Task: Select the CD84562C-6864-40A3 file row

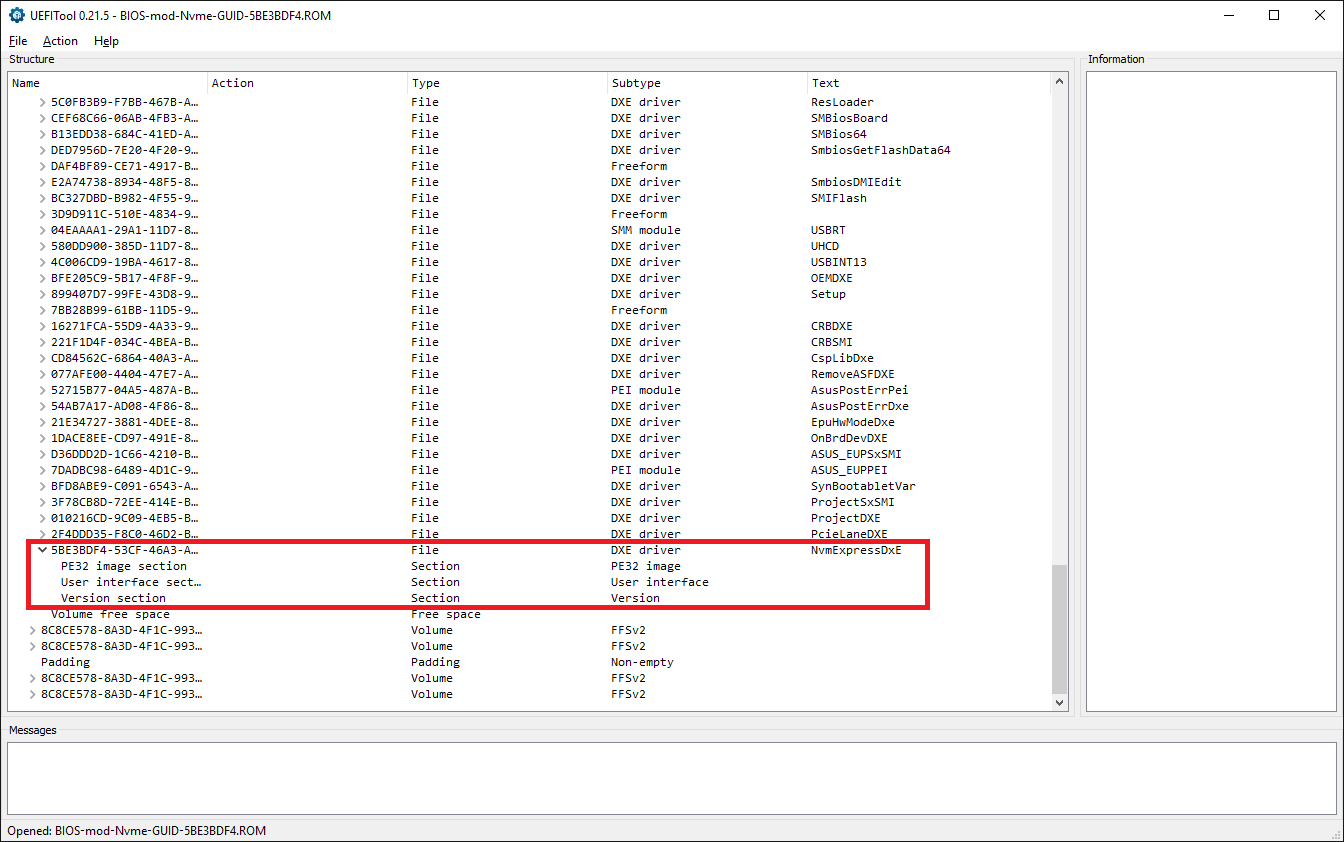Action: pos(530,358)
